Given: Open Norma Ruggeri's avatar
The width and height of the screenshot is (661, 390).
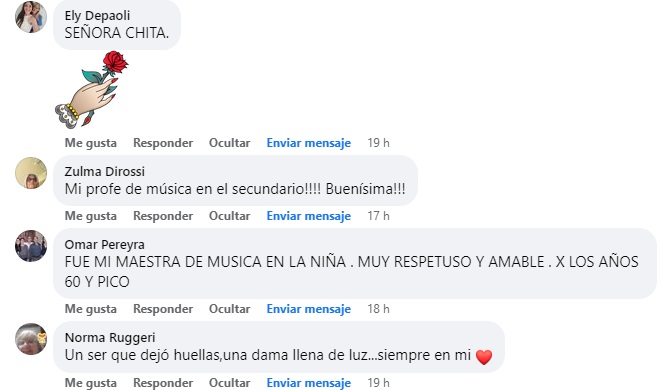Looking at the screenshot, I should pyautogui.click(x=31, y=339).
